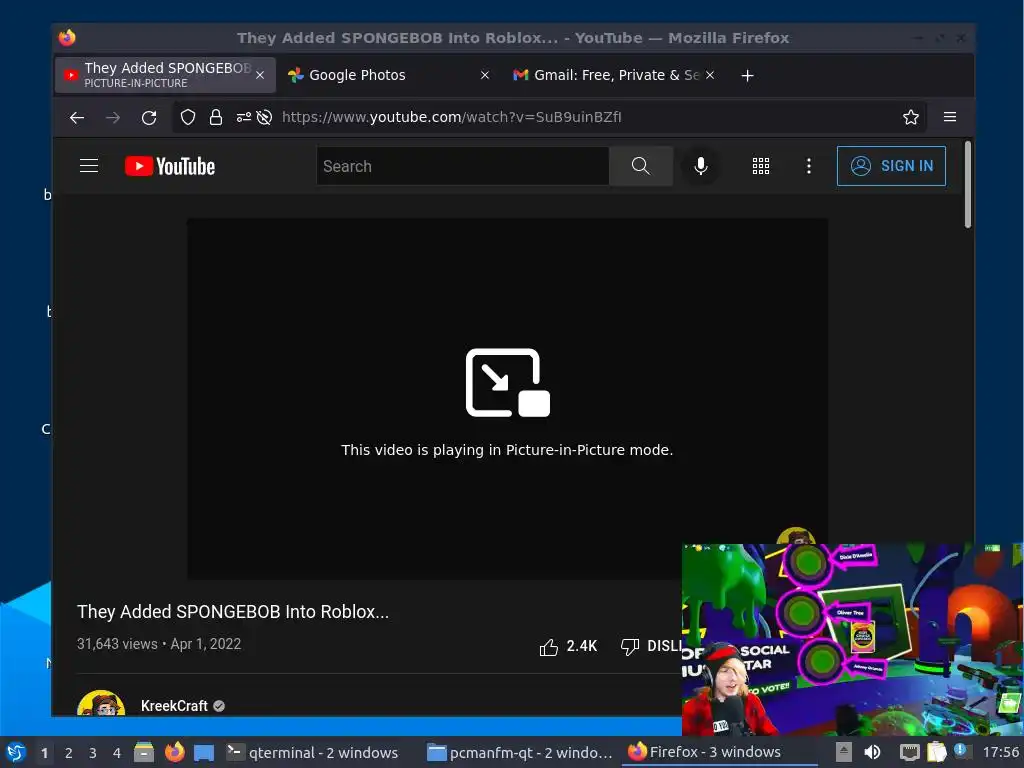Click the blocked autoplay icon in URL bar
Viewport: 1024px width, 768px height.
(x=264, y=118)
